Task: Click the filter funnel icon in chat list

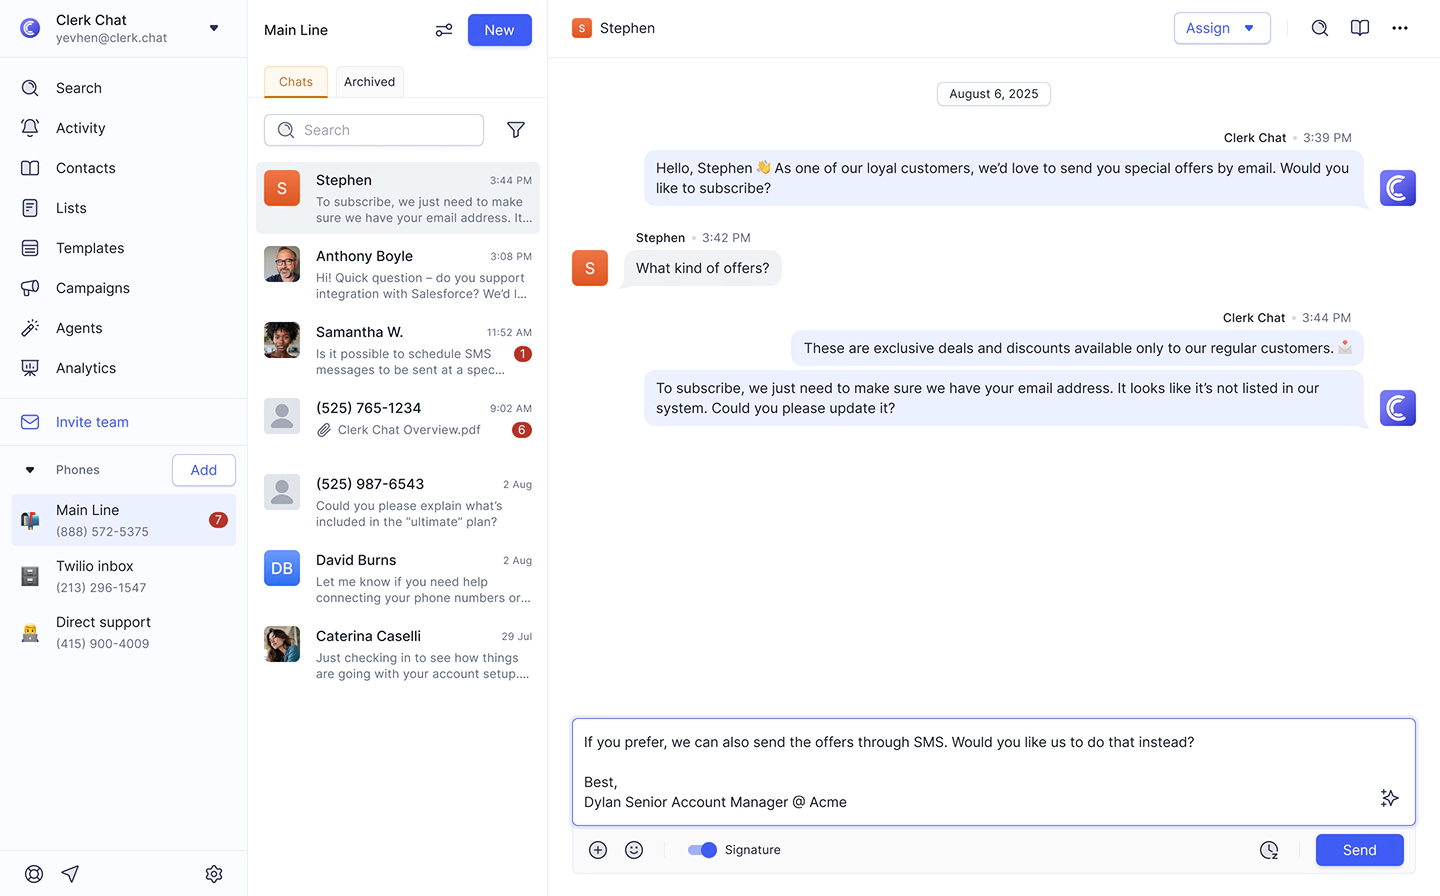Action: pos(516,130)
